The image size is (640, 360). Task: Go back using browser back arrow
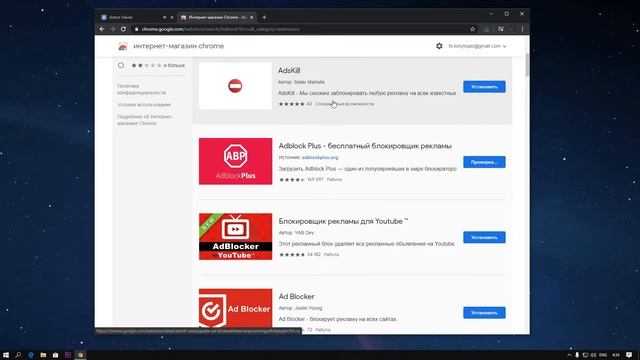(x=102, y=29)
